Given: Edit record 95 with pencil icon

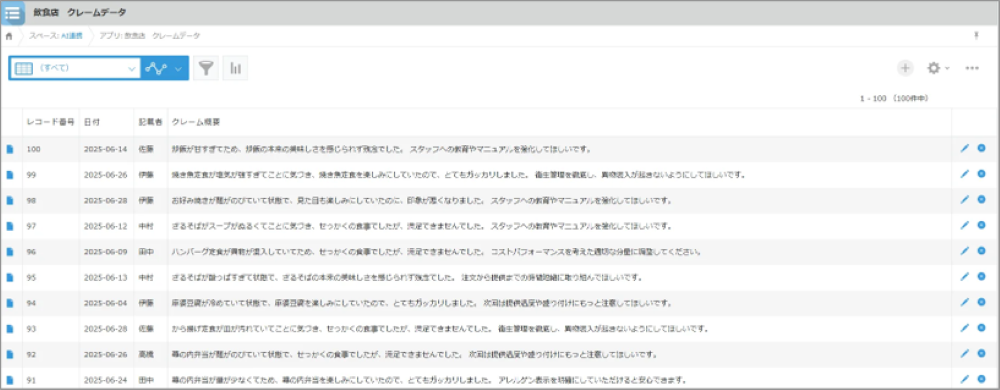Looking at the screenshot, I should (x=964, y=277).
